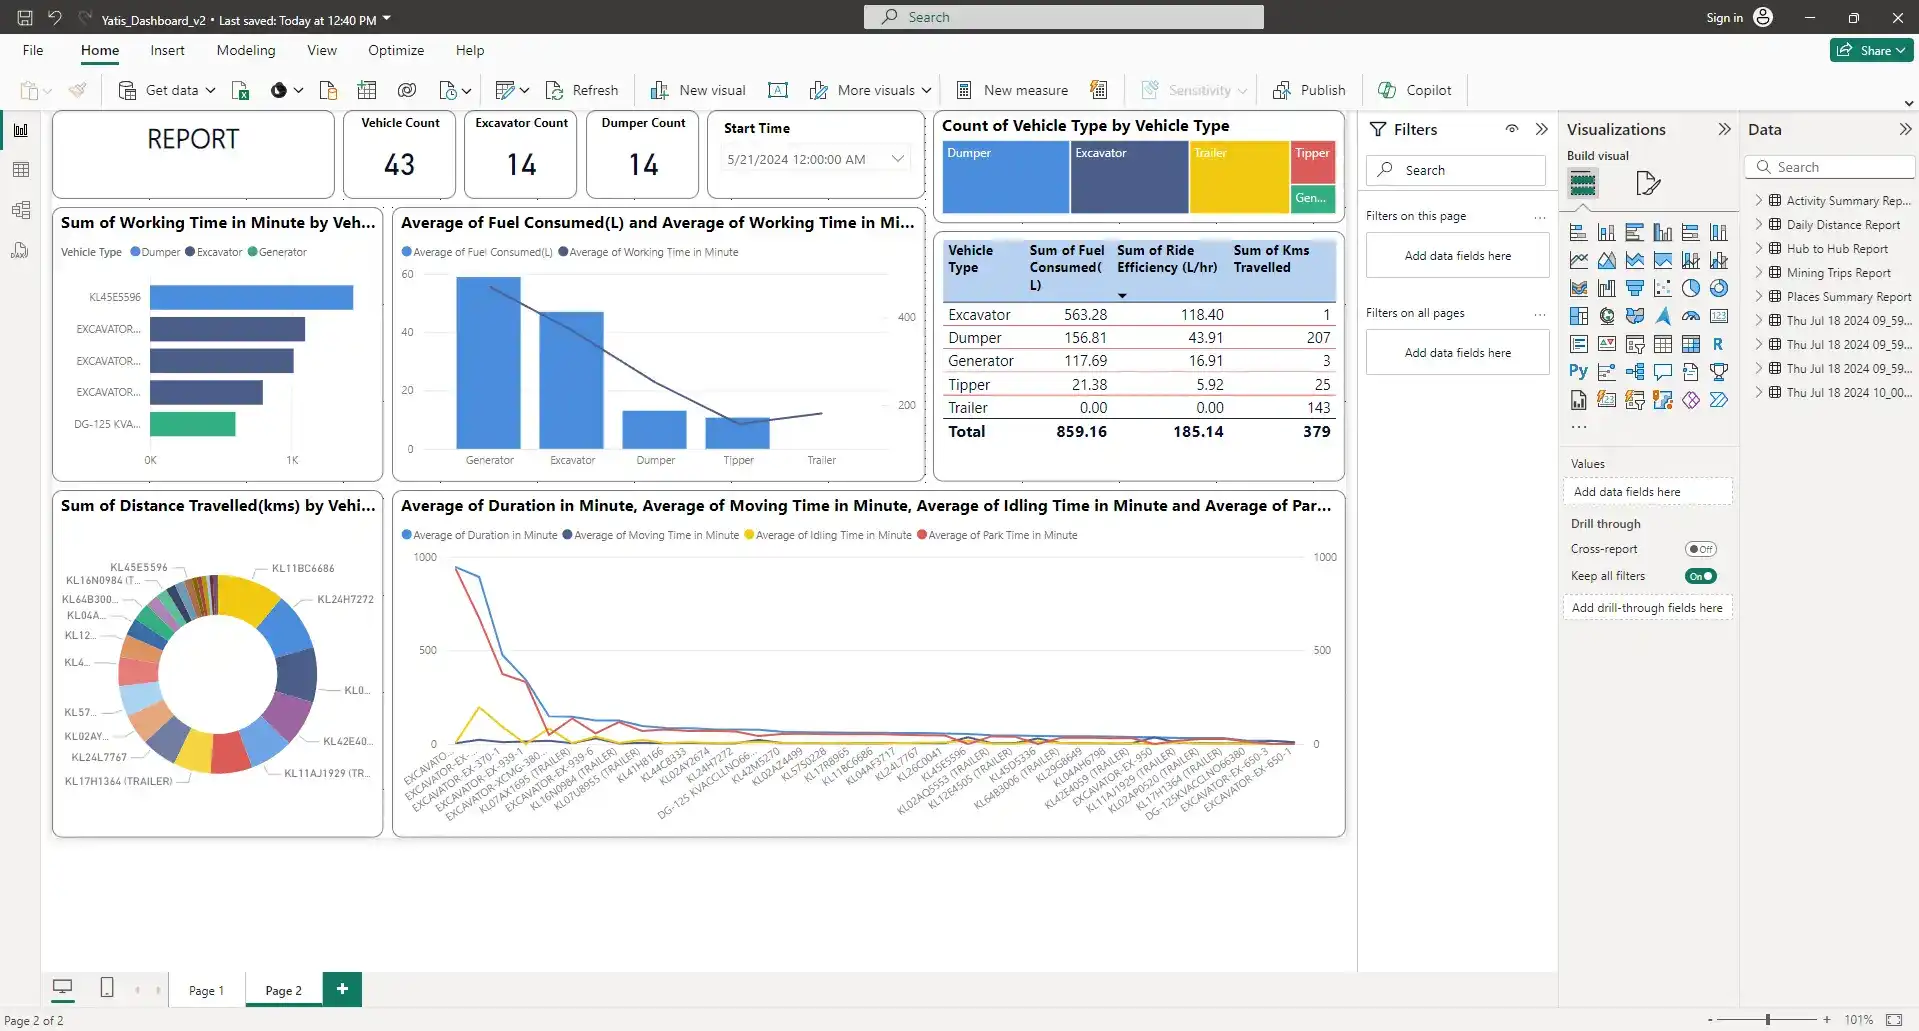Expand the Daily Distance Report table
Screen dimensions: 1919x1031
1759,225
